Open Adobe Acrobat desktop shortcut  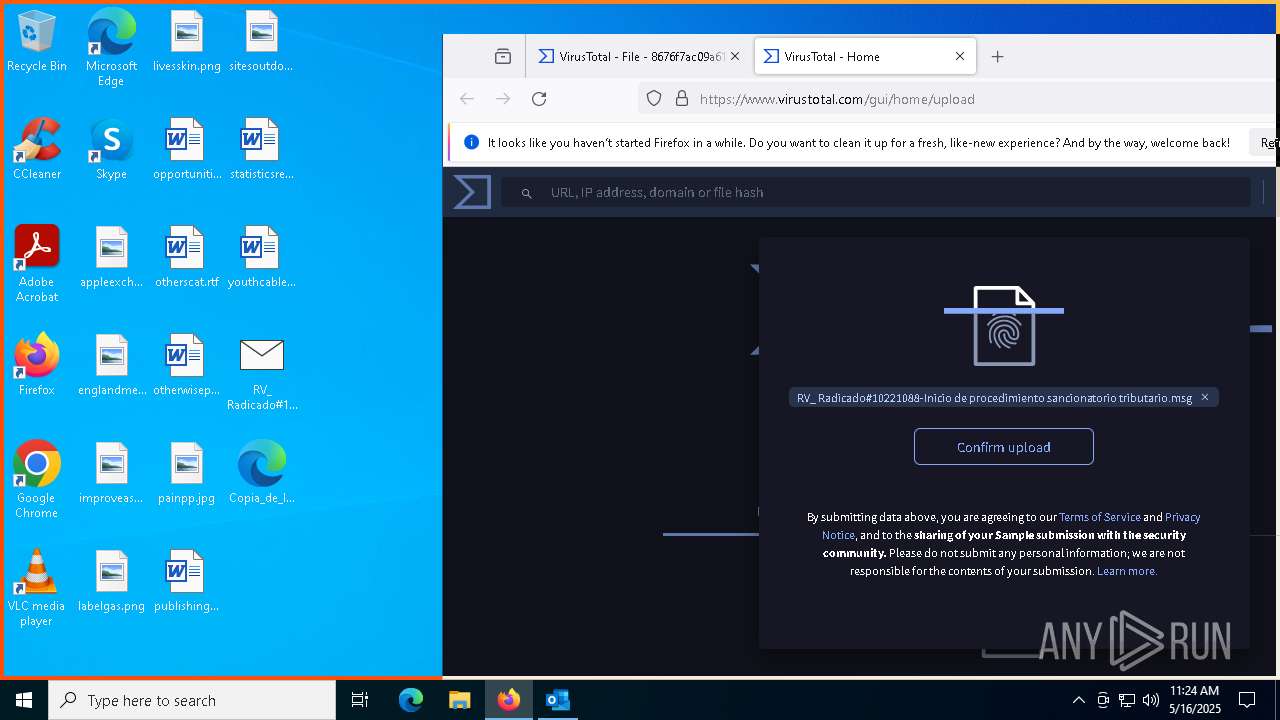pyautogui.click(x=37, y=264)
